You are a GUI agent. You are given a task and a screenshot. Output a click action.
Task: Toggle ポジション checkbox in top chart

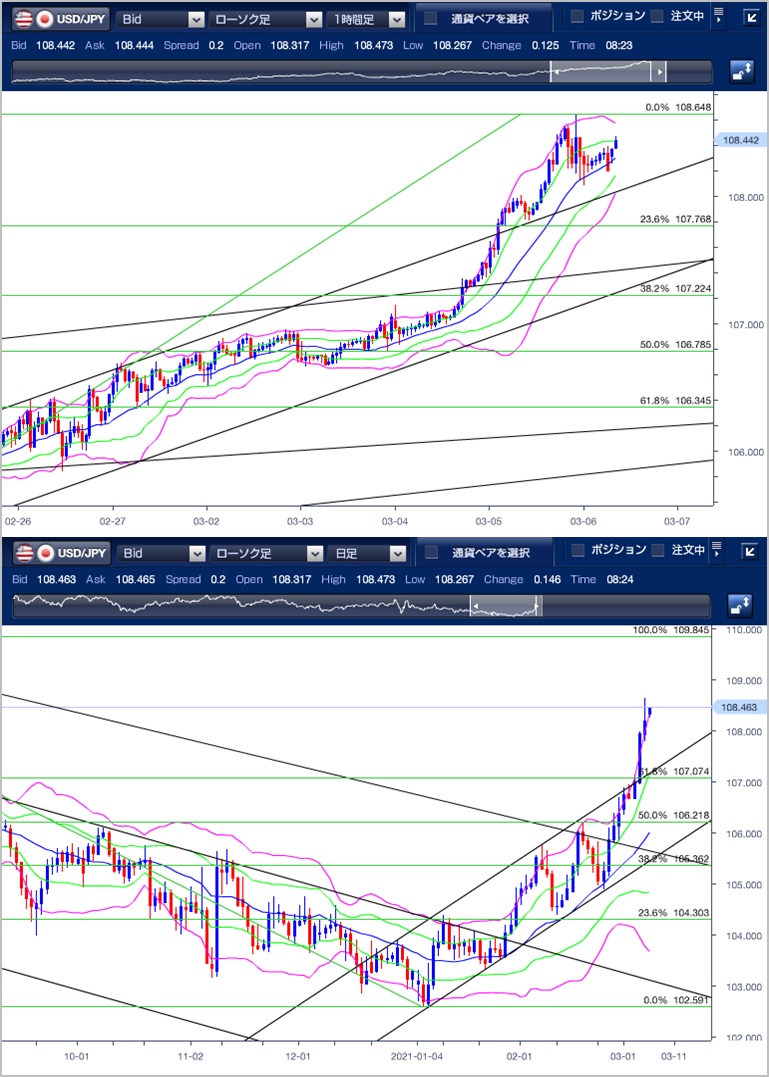point(577,17)
